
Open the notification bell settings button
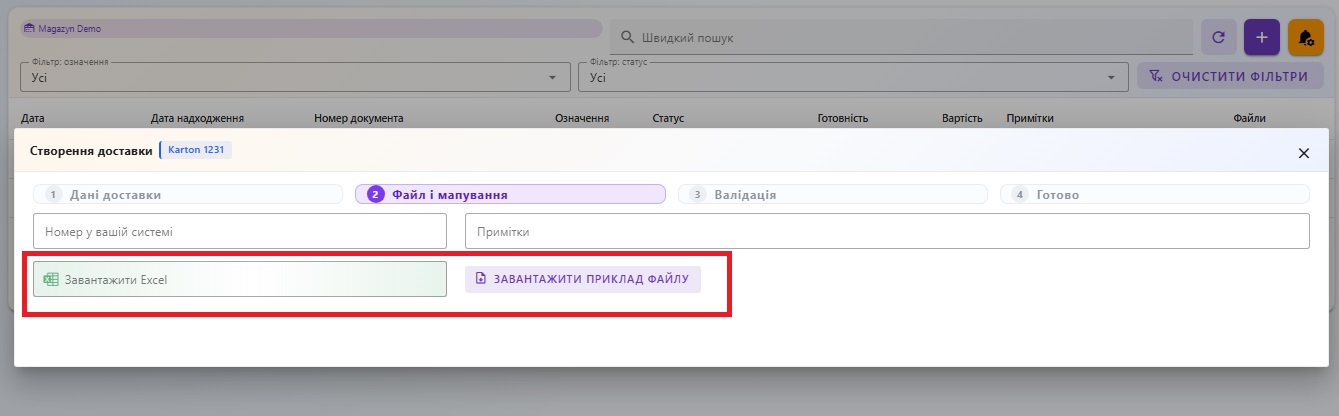pyautogui.click(x=1305, y=37)
